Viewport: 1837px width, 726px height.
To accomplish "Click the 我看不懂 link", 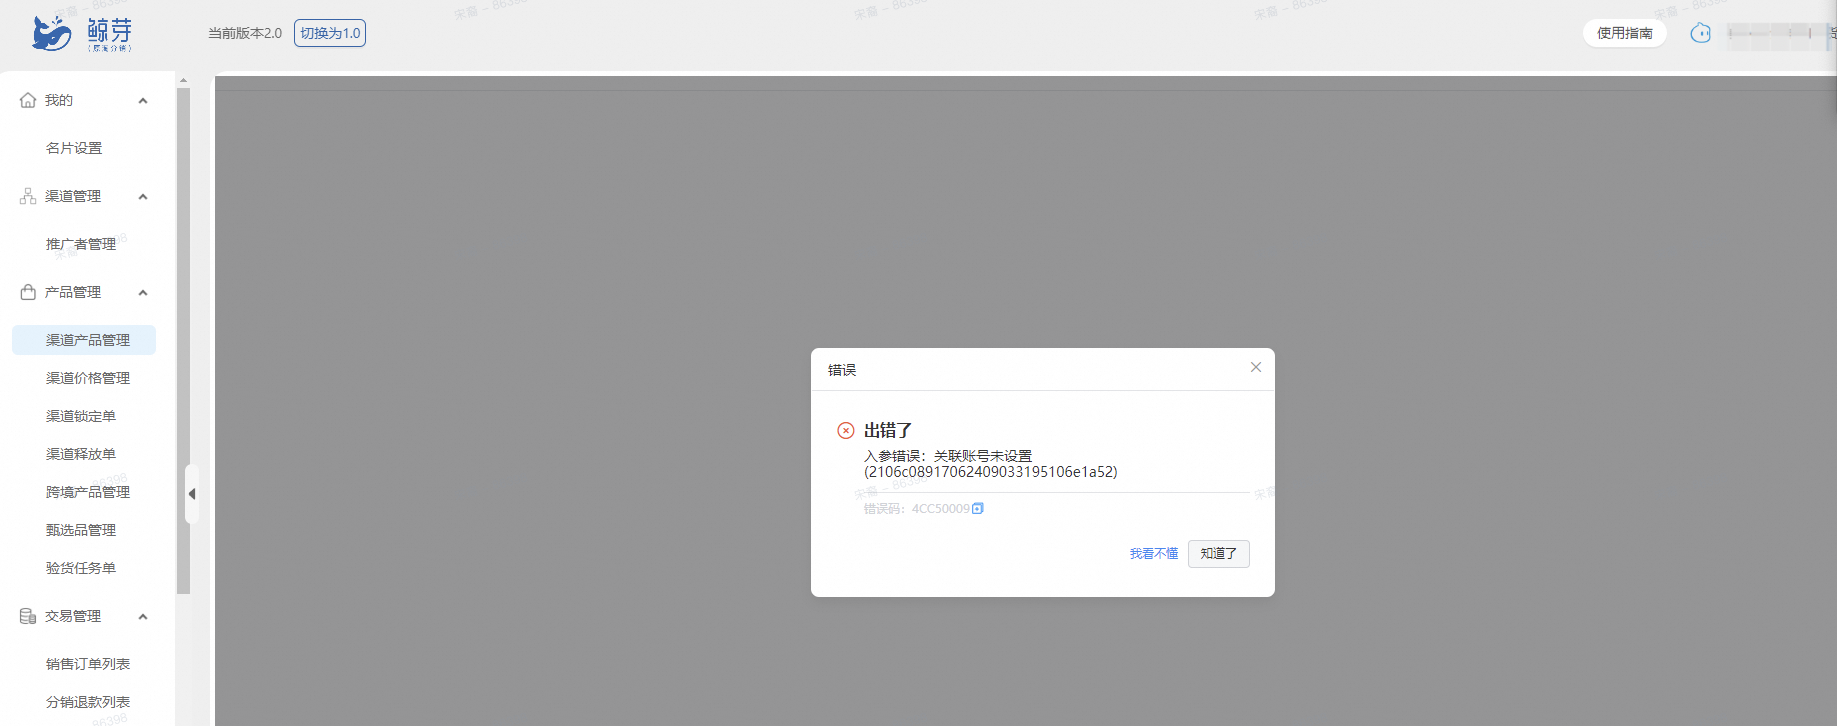I will tap(1154, 553).
